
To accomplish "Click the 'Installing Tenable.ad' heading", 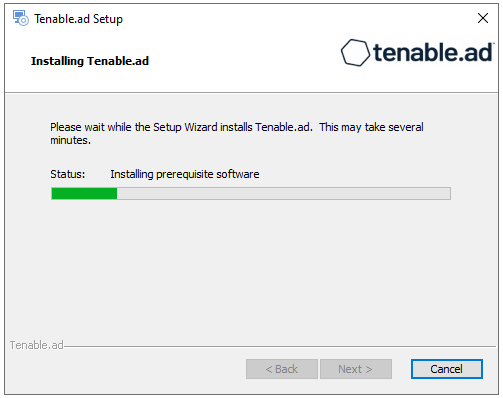I will 90,61.
